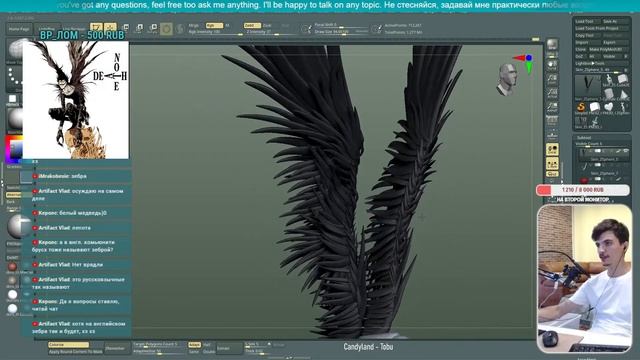Open Lightbox Tools browser
The image size is (640, 360).
[x=602, y=63]
